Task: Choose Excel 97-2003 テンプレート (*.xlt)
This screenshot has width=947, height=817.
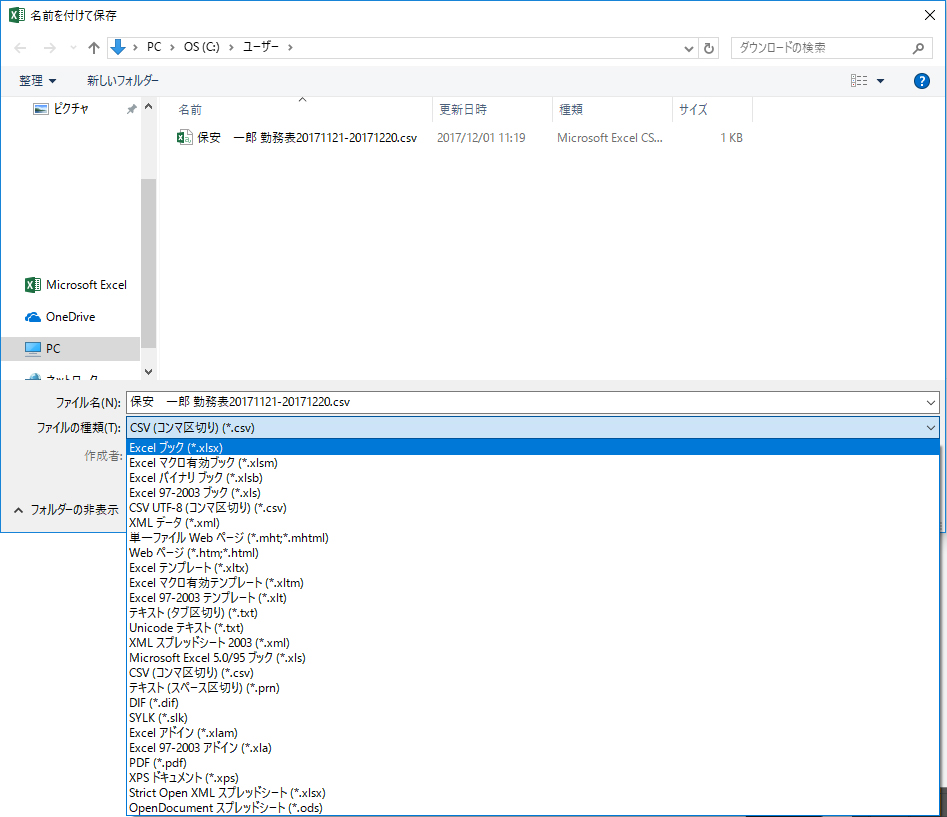Action: click(533, 598)
